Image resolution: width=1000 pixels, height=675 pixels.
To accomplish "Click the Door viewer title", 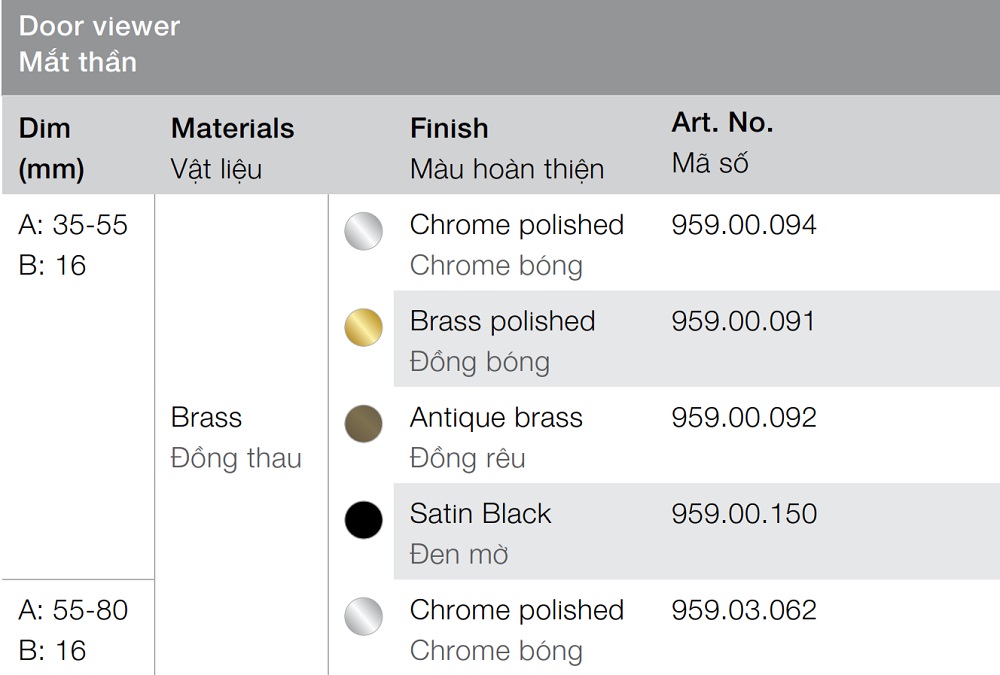I will [x=99, y=26].
